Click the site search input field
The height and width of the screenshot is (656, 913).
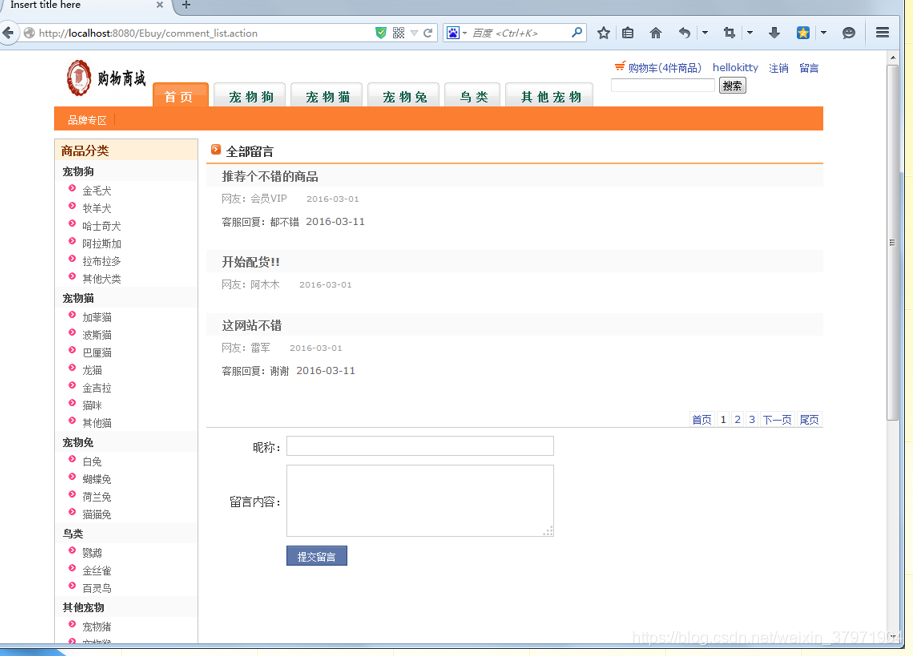(x=663, y=86)
